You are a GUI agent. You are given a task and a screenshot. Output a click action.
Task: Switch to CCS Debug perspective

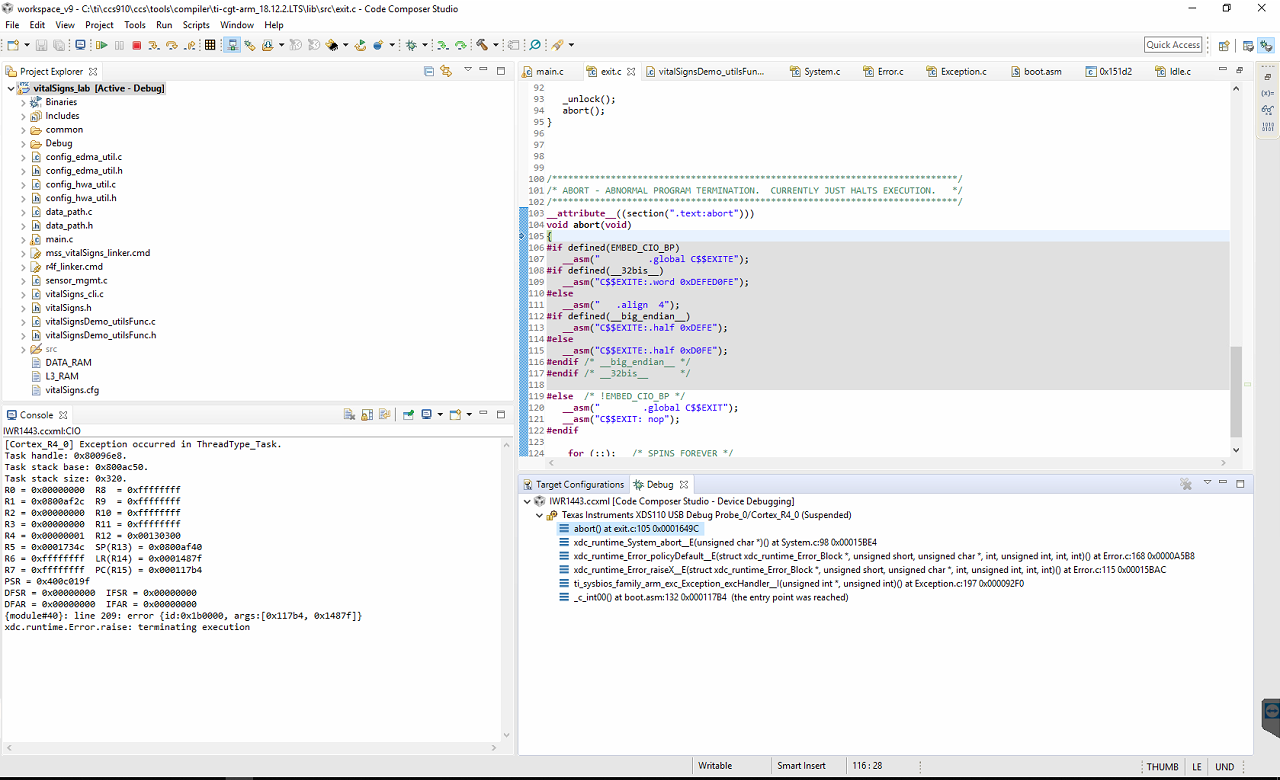pyautogui.click(x=1266, y=45)
